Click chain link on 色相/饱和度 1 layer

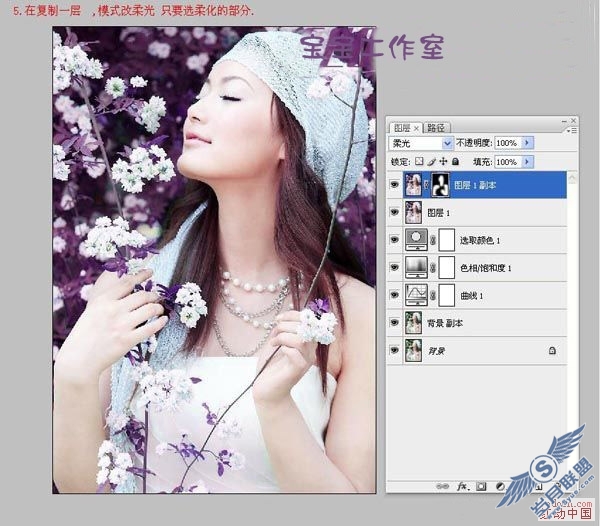coord(433,268)
